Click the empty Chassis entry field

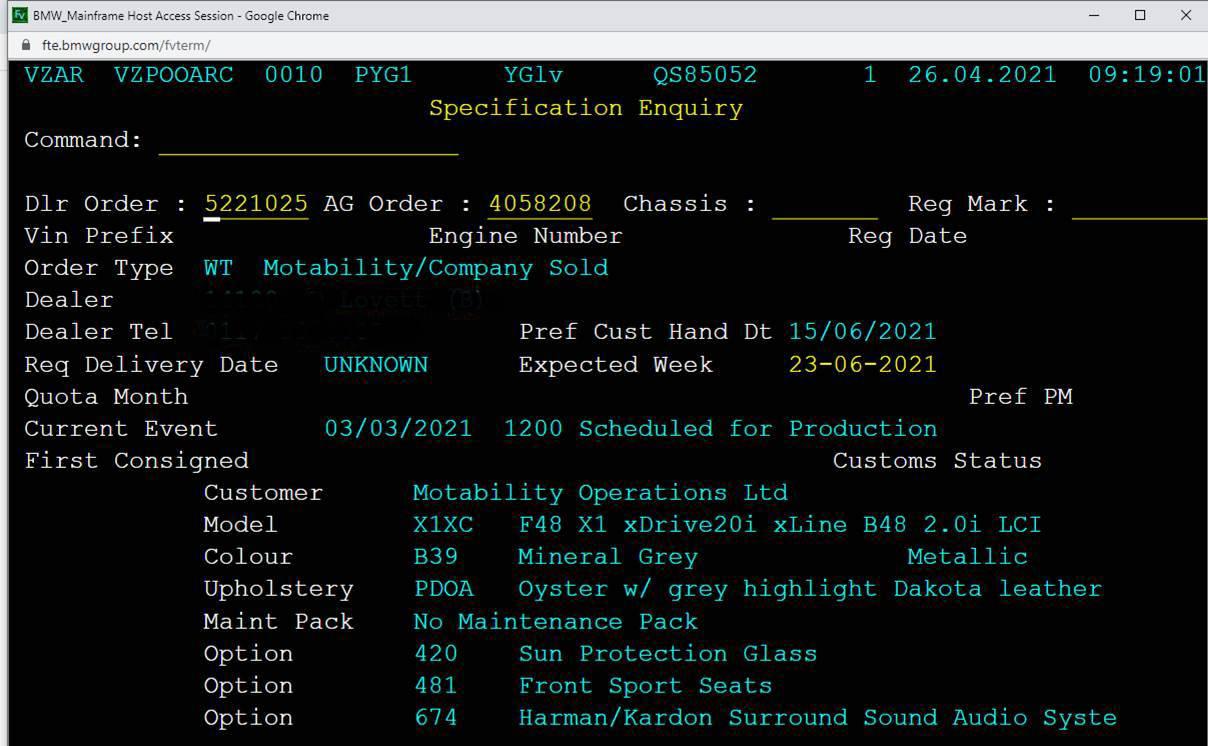click(824, 205)
